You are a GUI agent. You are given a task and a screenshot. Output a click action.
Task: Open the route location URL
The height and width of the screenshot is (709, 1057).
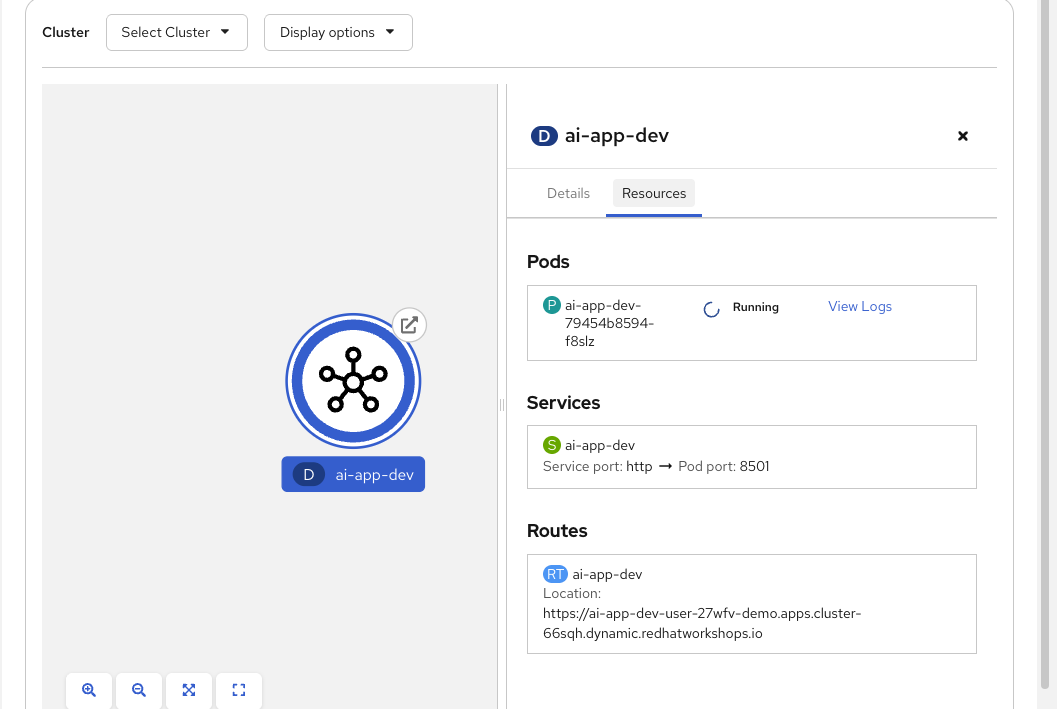[701, 623]
